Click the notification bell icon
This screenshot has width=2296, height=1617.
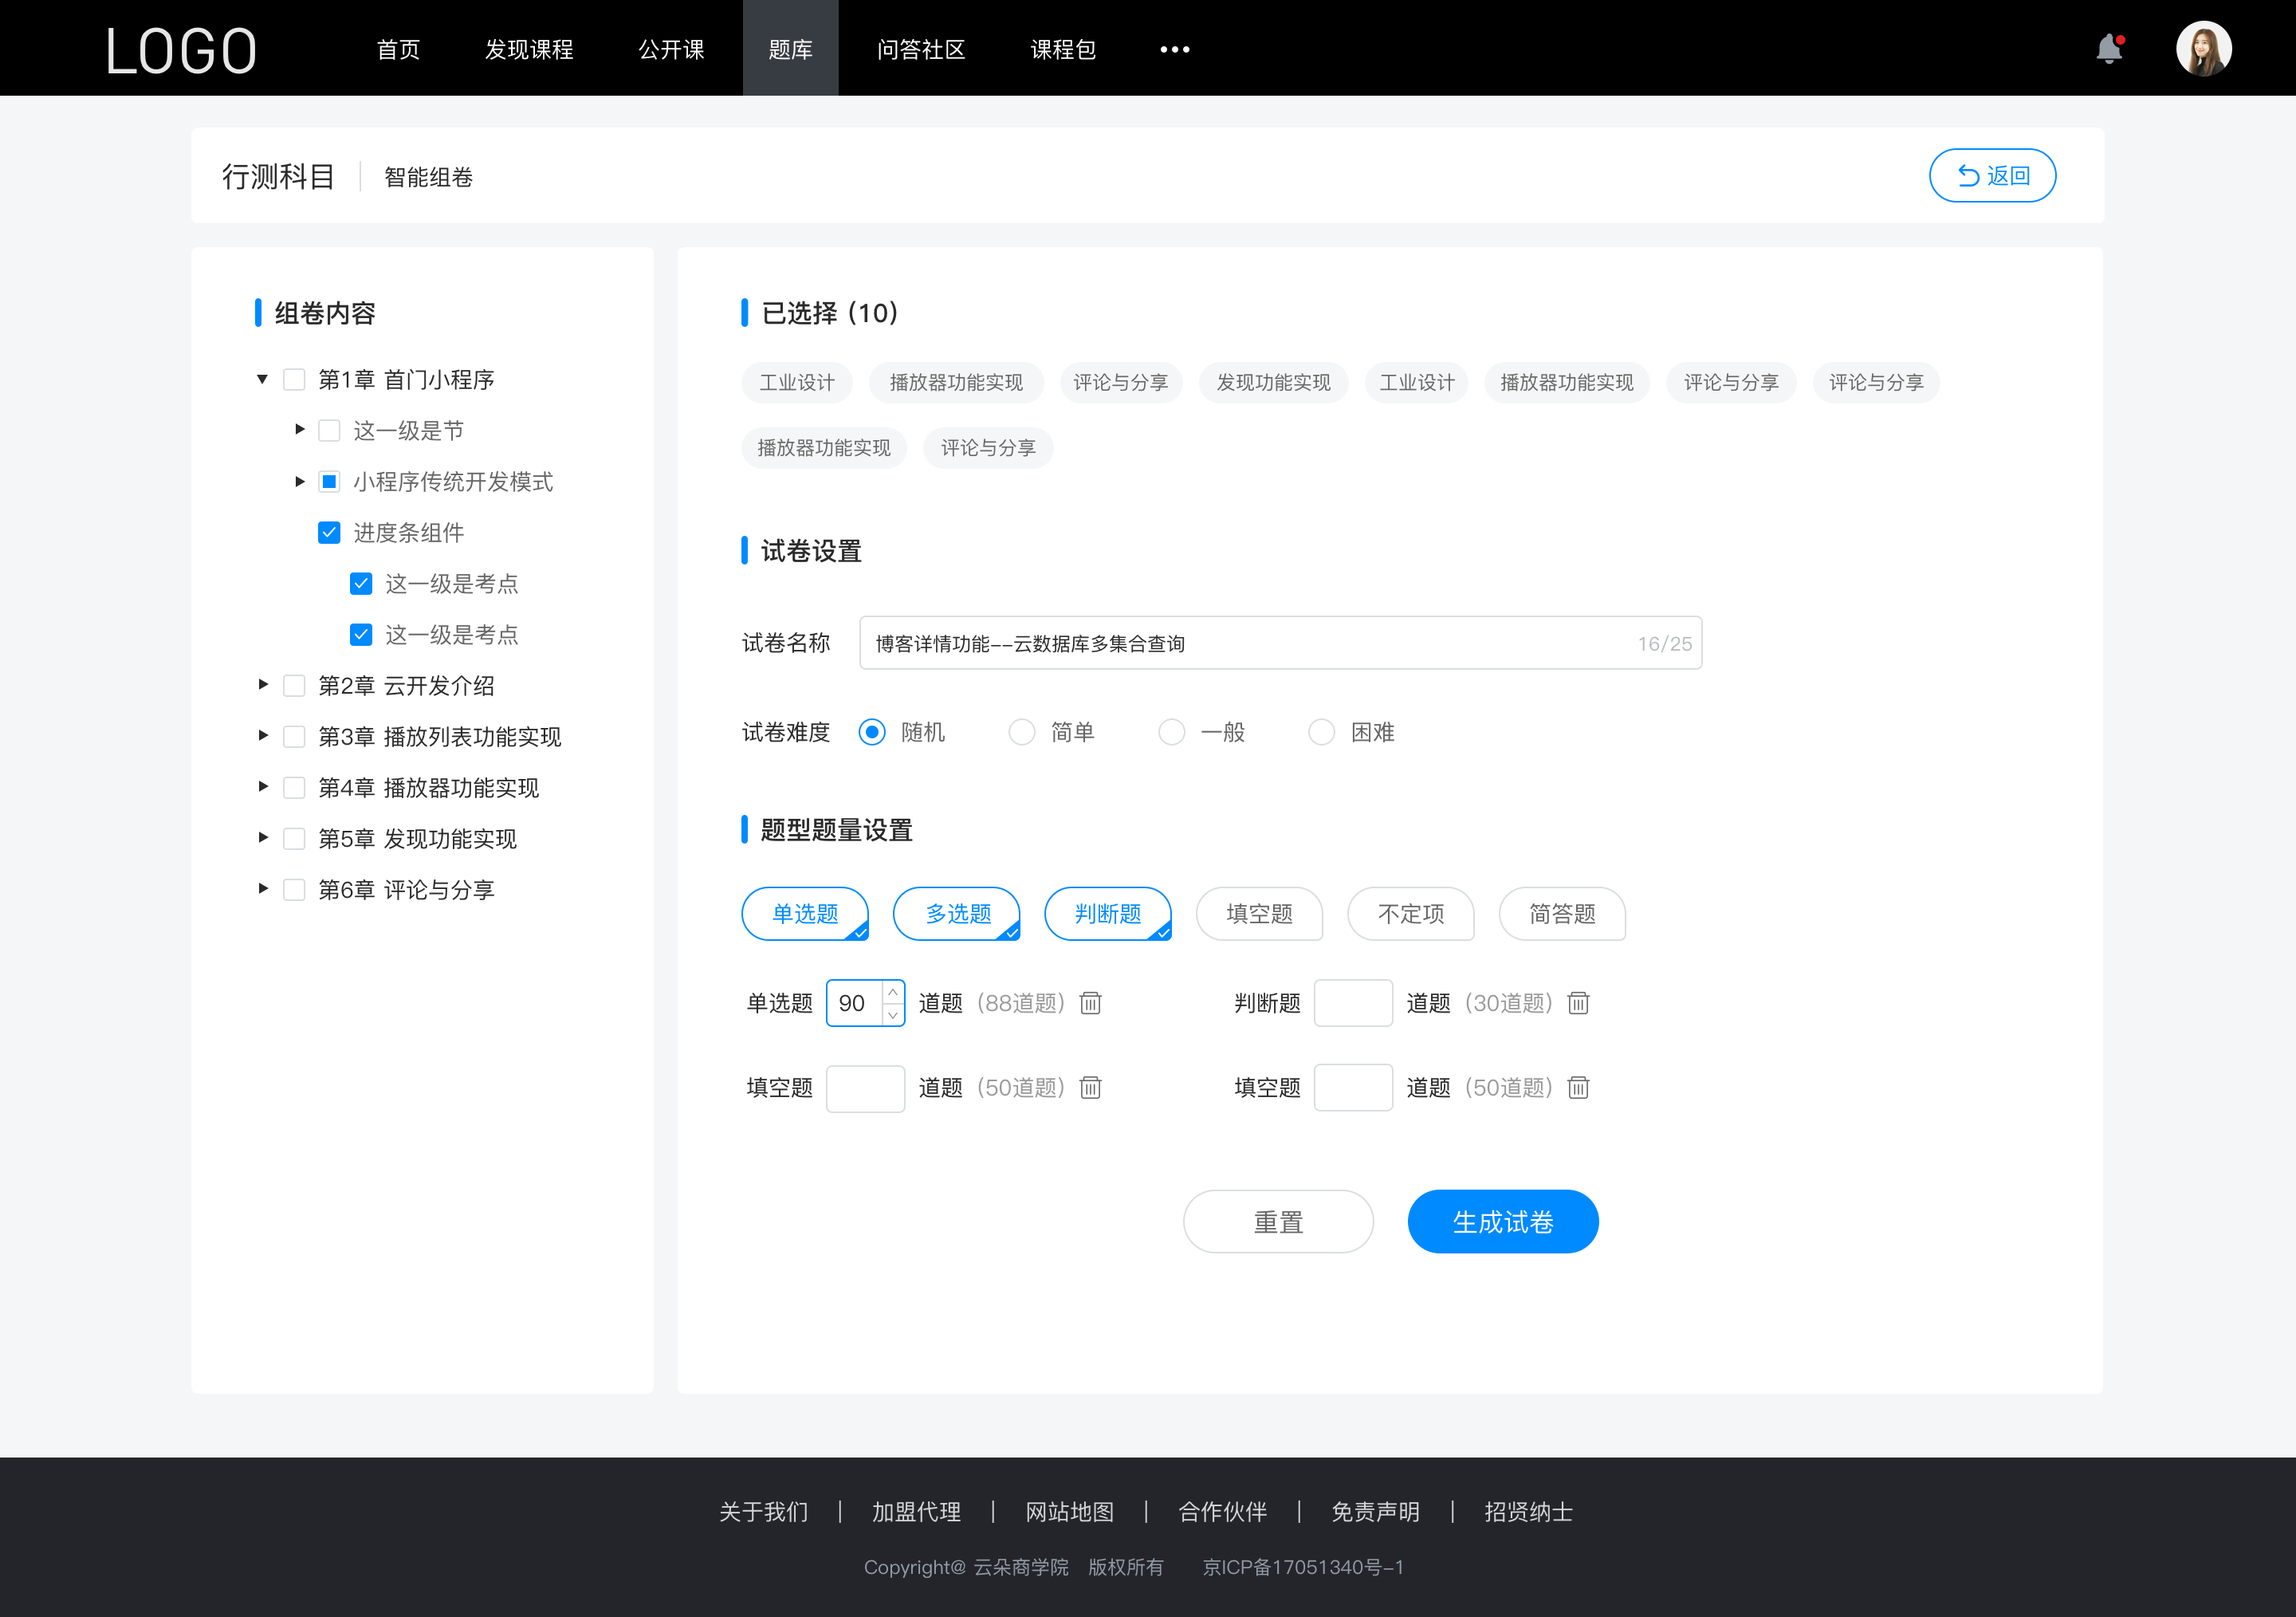tap(2113, 47)
